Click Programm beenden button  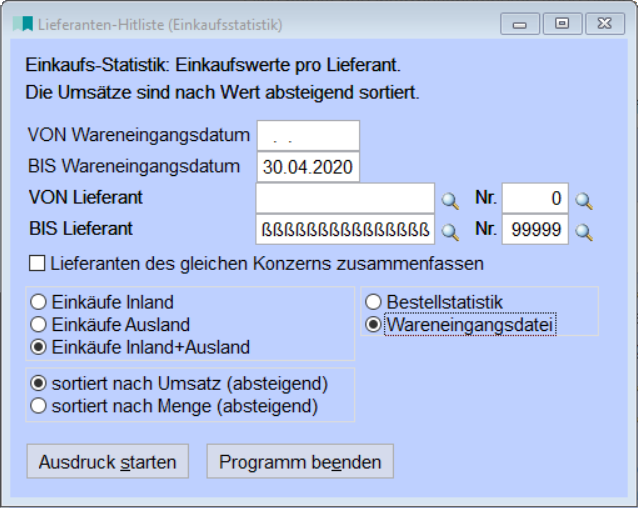click(300, 462)
